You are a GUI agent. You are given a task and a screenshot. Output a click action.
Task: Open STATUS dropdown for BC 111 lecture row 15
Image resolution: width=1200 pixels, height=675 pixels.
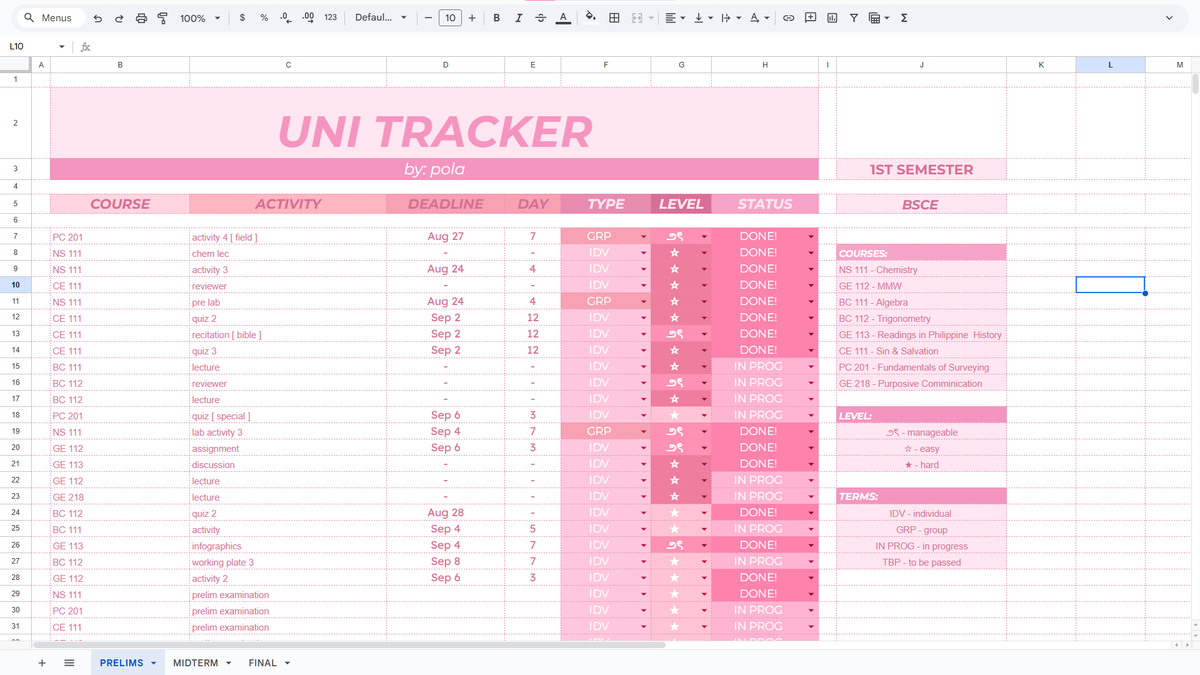click(x=810, y=367)
